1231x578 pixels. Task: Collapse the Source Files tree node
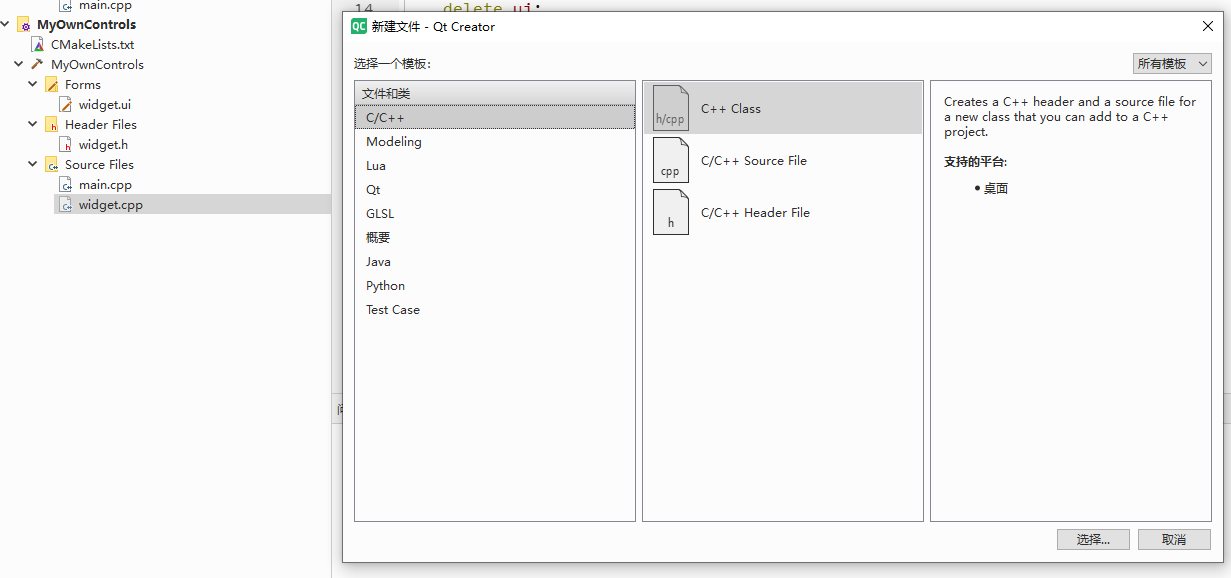coord(33,165)
